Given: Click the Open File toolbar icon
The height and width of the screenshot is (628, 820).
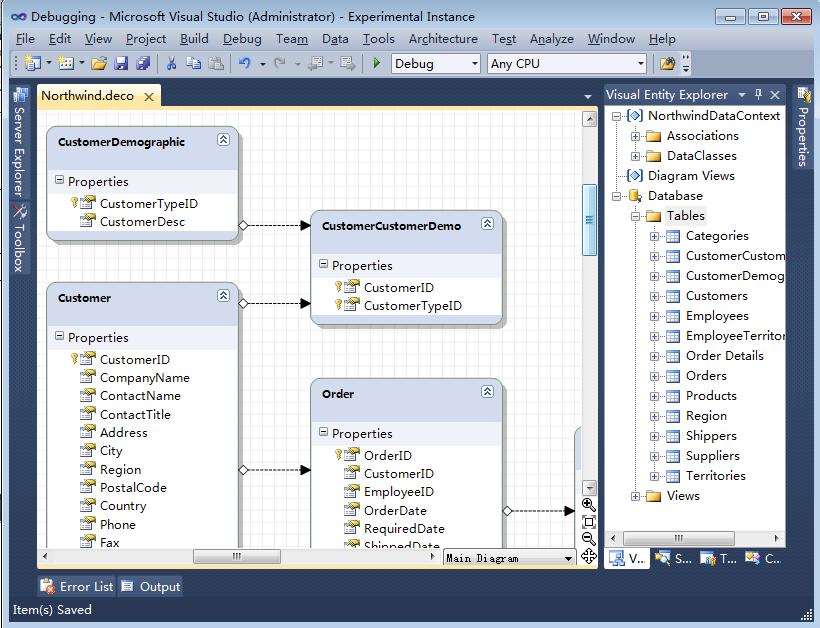Looking at the screenshot, I should pyautogui.click(x=99, y=63).
